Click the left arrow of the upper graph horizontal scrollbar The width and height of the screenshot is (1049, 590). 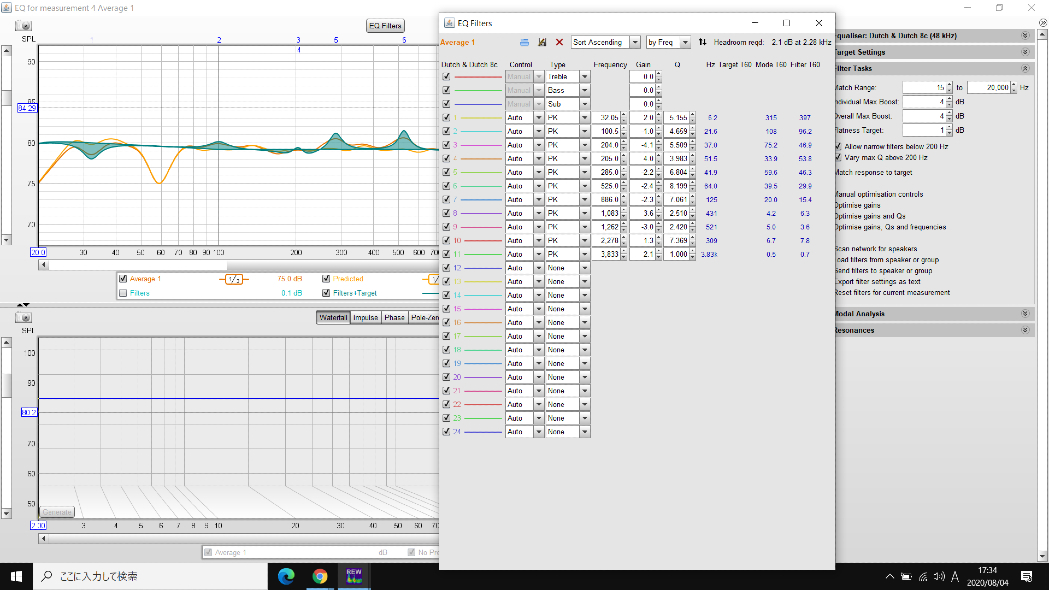(43, 265)
